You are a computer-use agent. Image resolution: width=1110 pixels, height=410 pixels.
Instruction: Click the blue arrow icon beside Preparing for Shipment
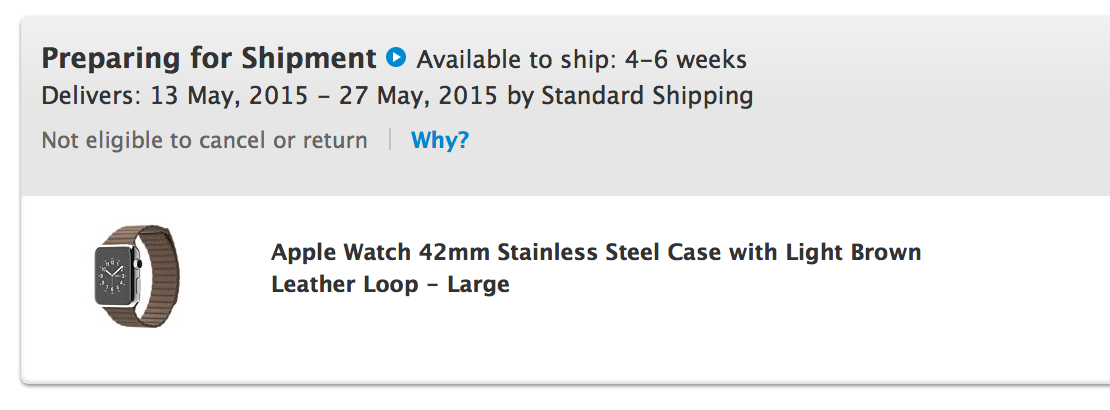(396, 58)
